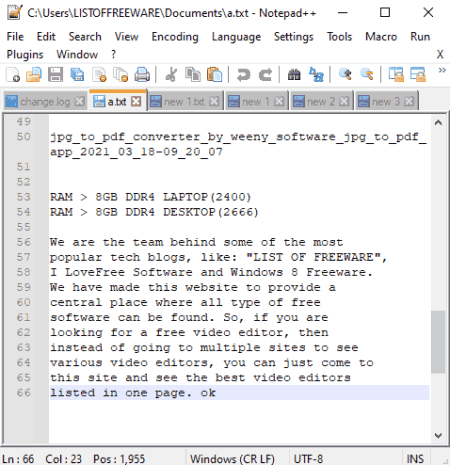
Task: Click the Ln : 66 status text
Action: pos(18,459)
